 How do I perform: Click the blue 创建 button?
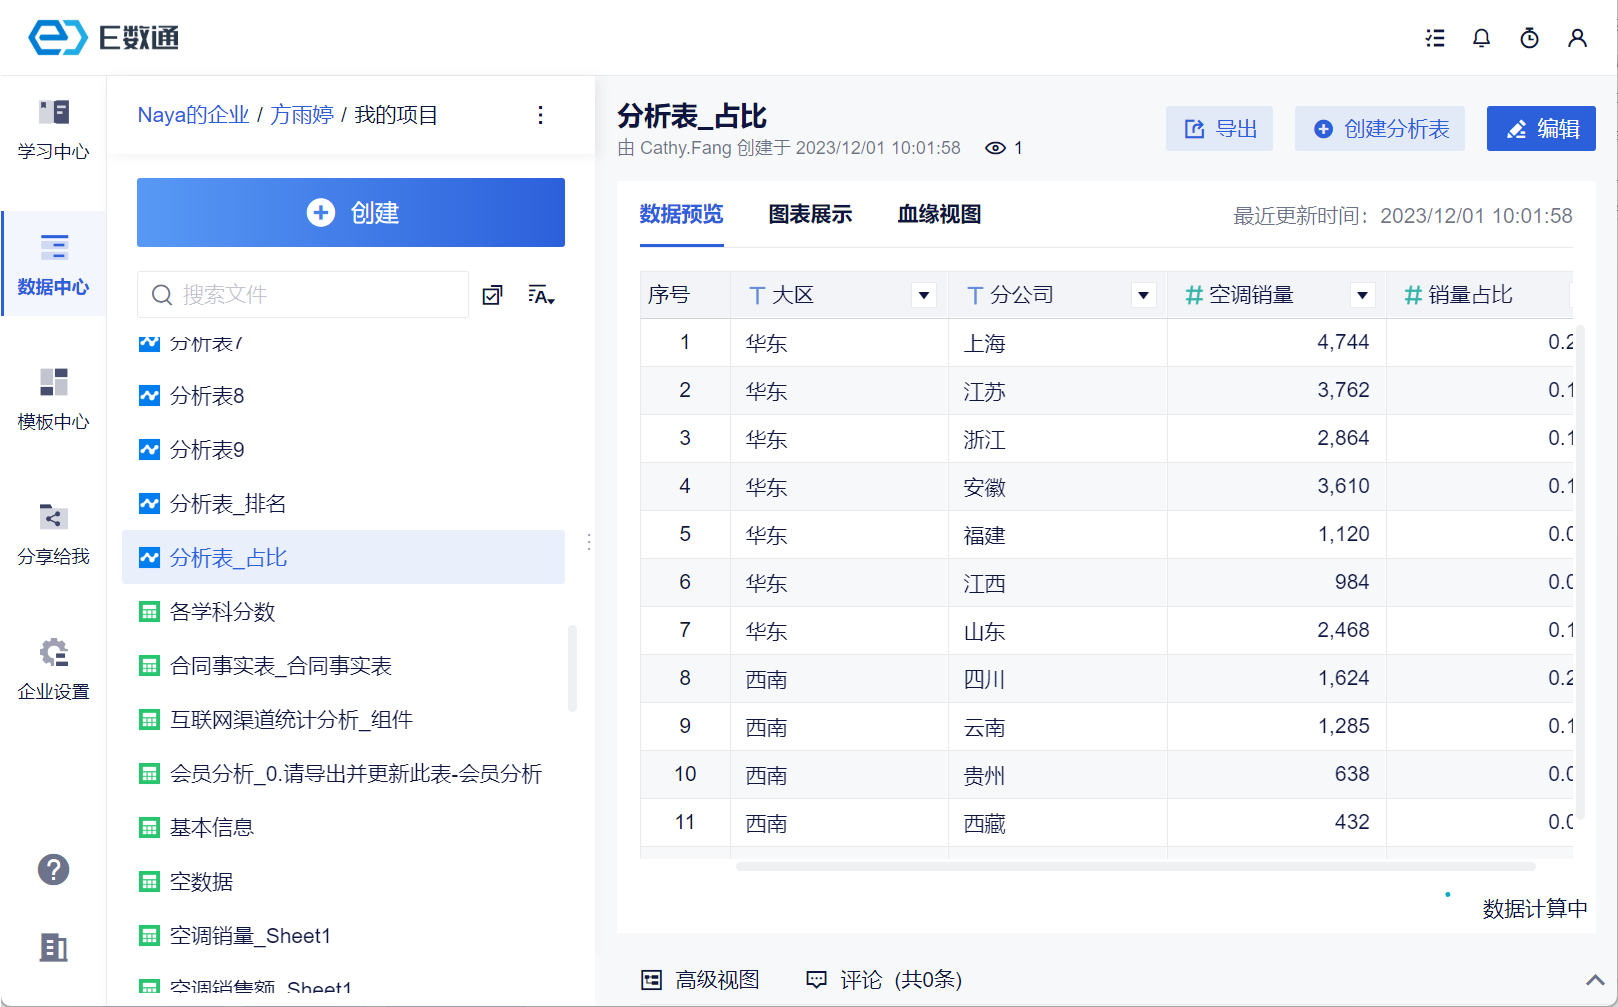351,213
